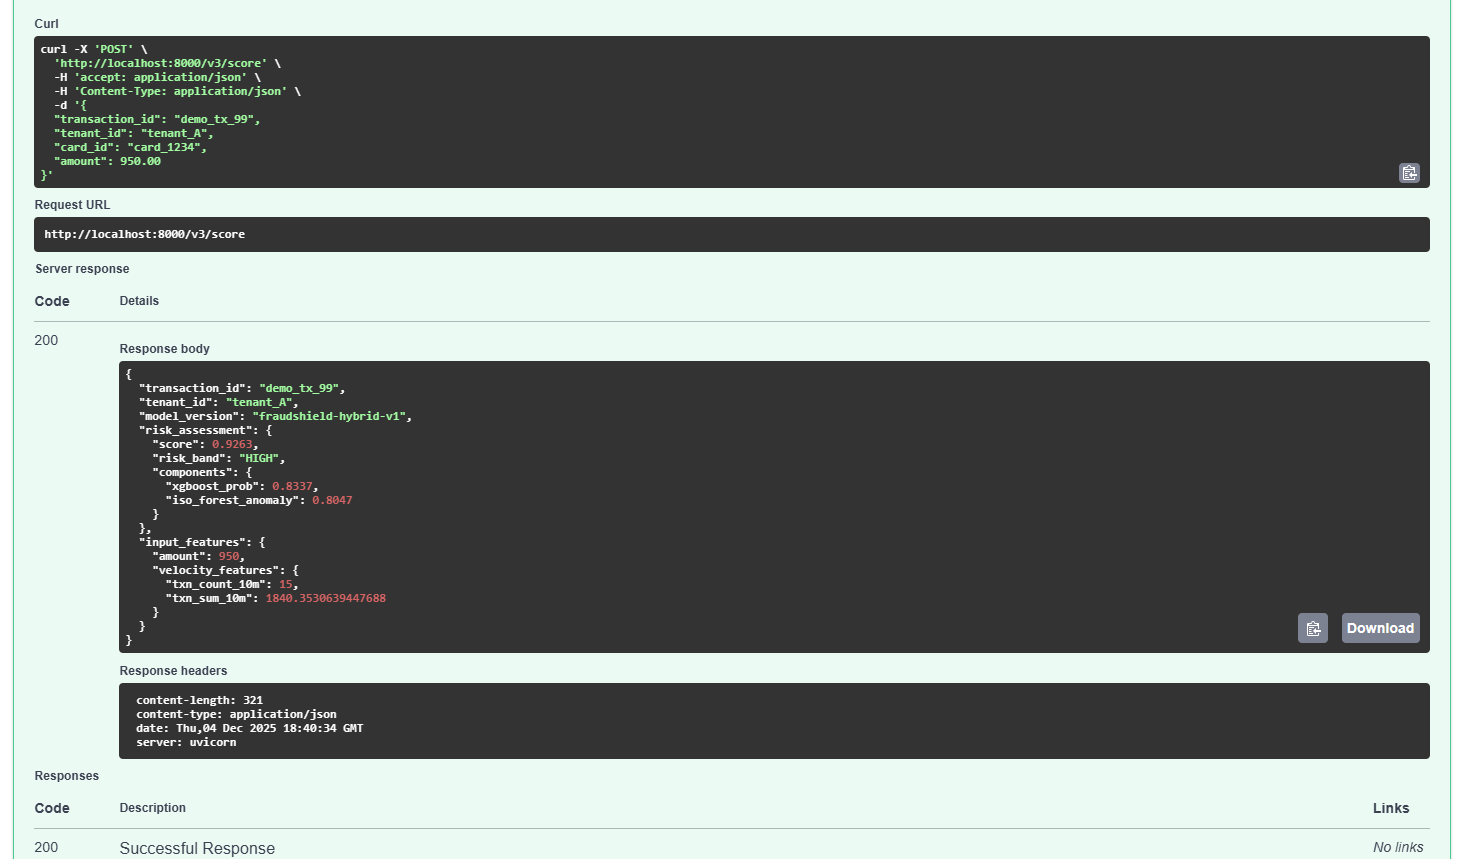Click the Successful Response description

[x=197, y=848]
